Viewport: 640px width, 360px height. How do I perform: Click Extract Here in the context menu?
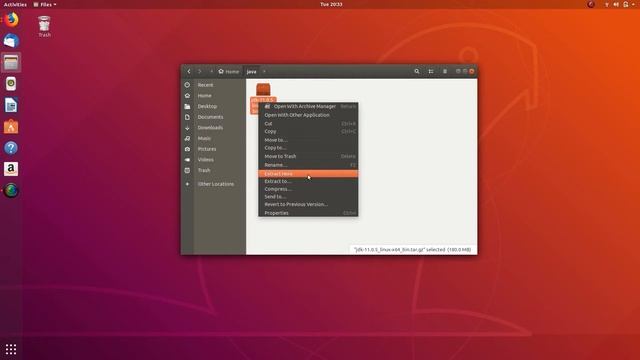tap(308, 174)
